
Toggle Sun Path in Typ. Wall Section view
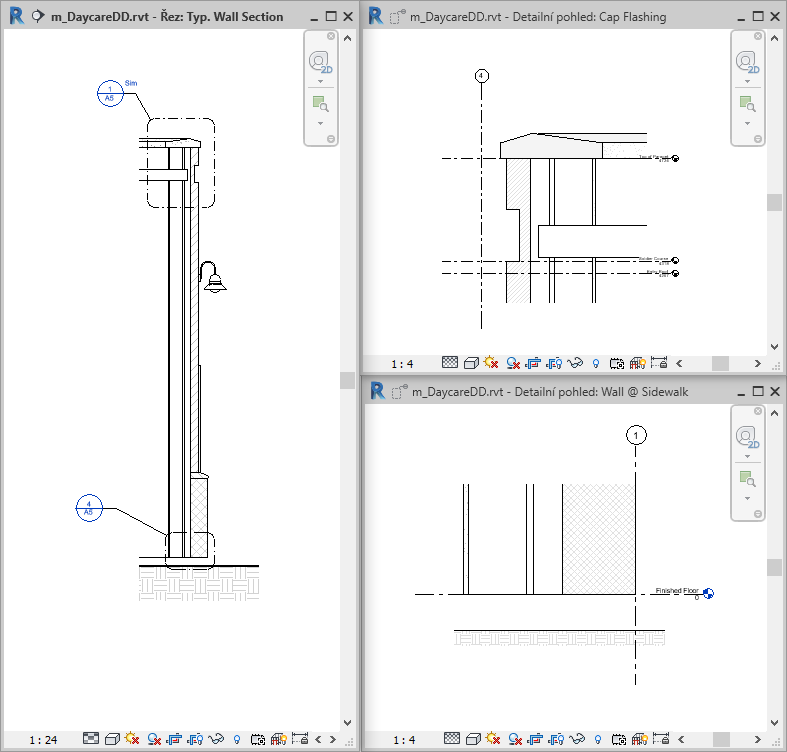(132, 738)
